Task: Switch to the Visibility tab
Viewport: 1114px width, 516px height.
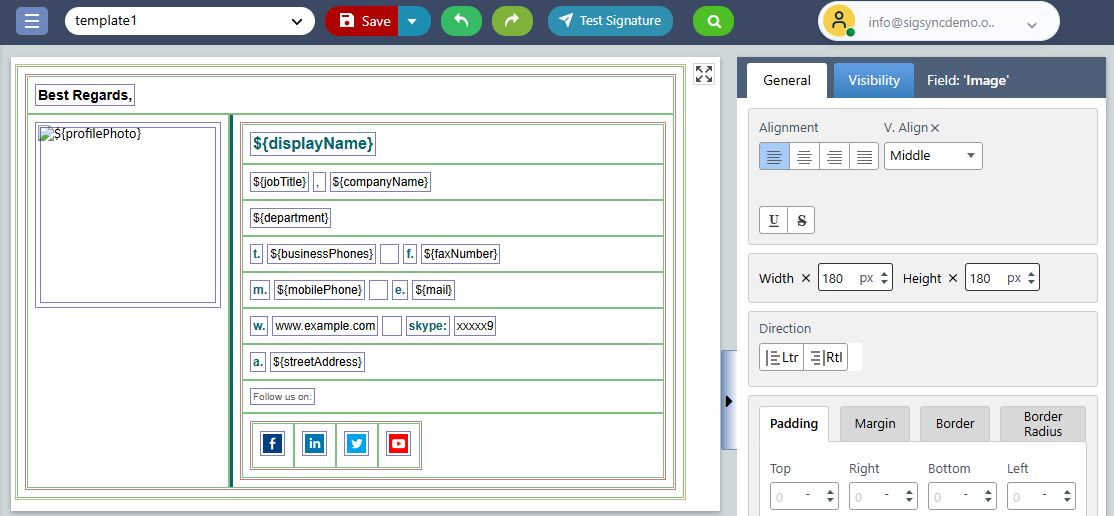Action: [874, 80]
